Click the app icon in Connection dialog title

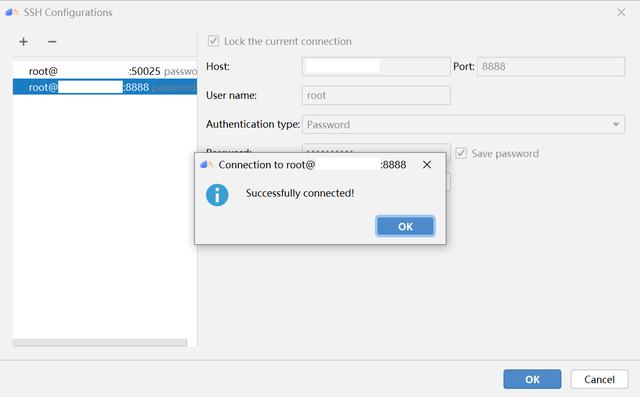[x=207, y=164]
